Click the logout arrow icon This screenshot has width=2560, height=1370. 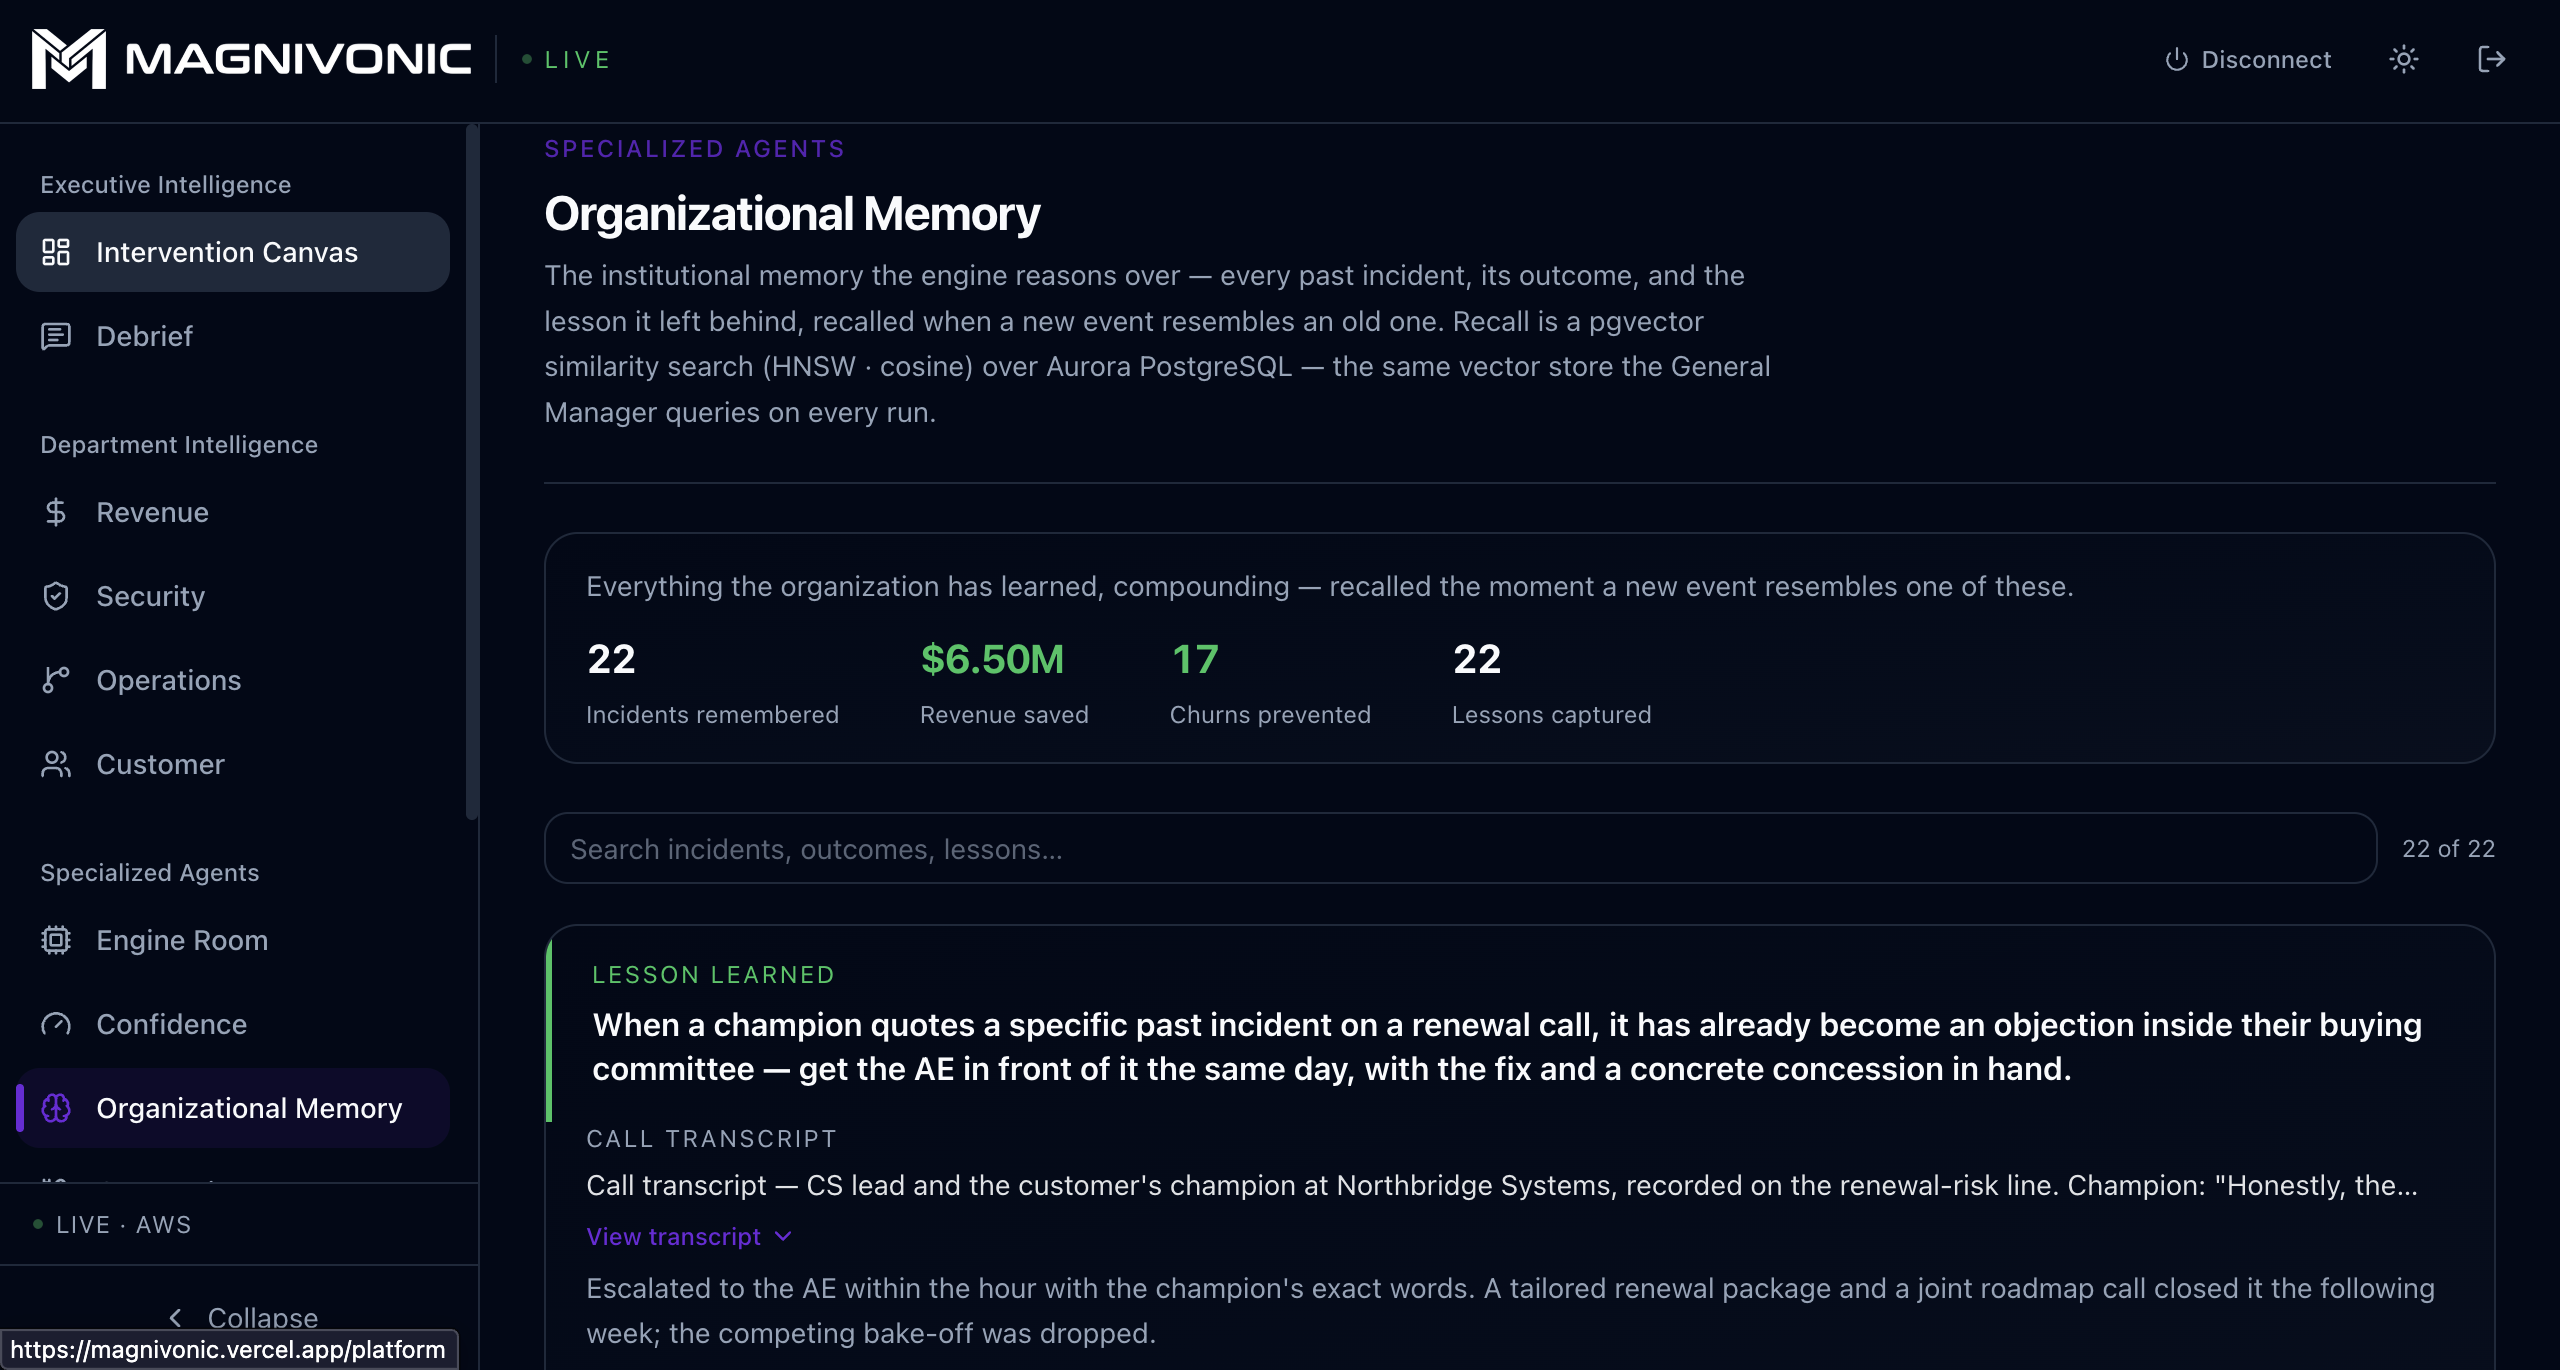[2491, 60]
